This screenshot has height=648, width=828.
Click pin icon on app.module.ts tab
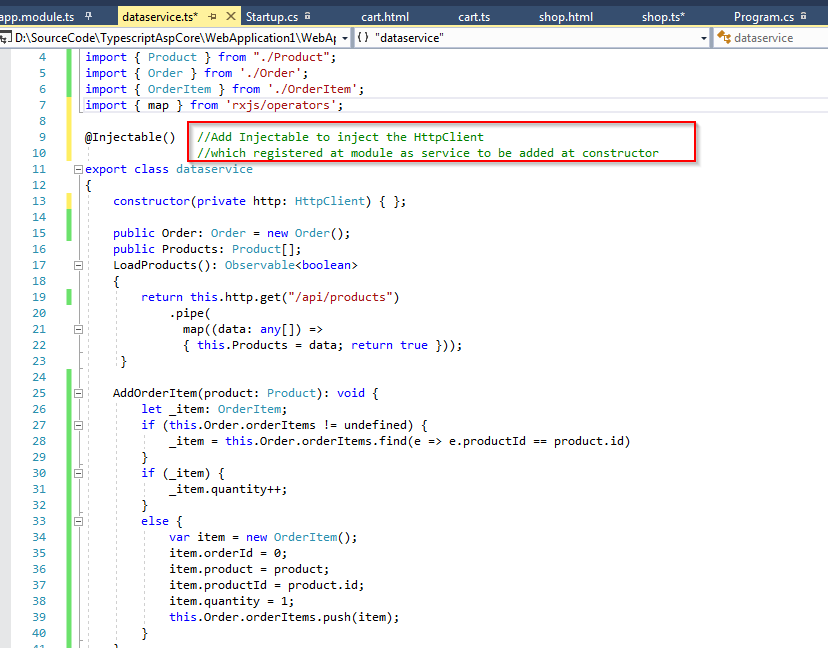89,16
